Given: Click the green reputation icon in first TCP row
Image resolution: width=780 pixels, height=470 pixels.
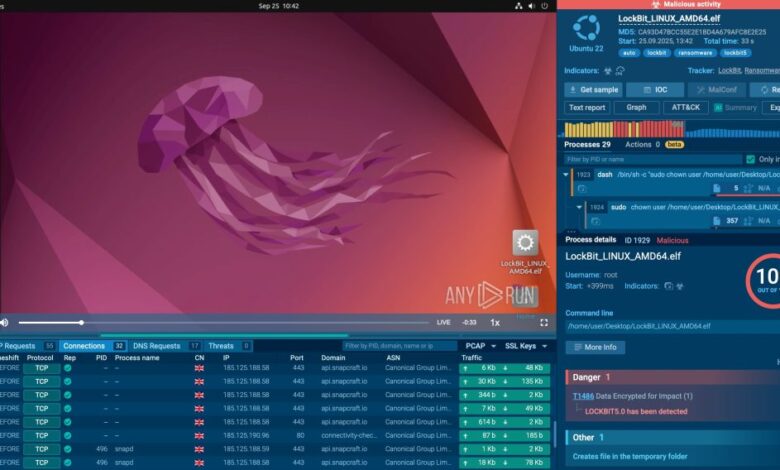Looking at the screenshot, I should [68, 368].
